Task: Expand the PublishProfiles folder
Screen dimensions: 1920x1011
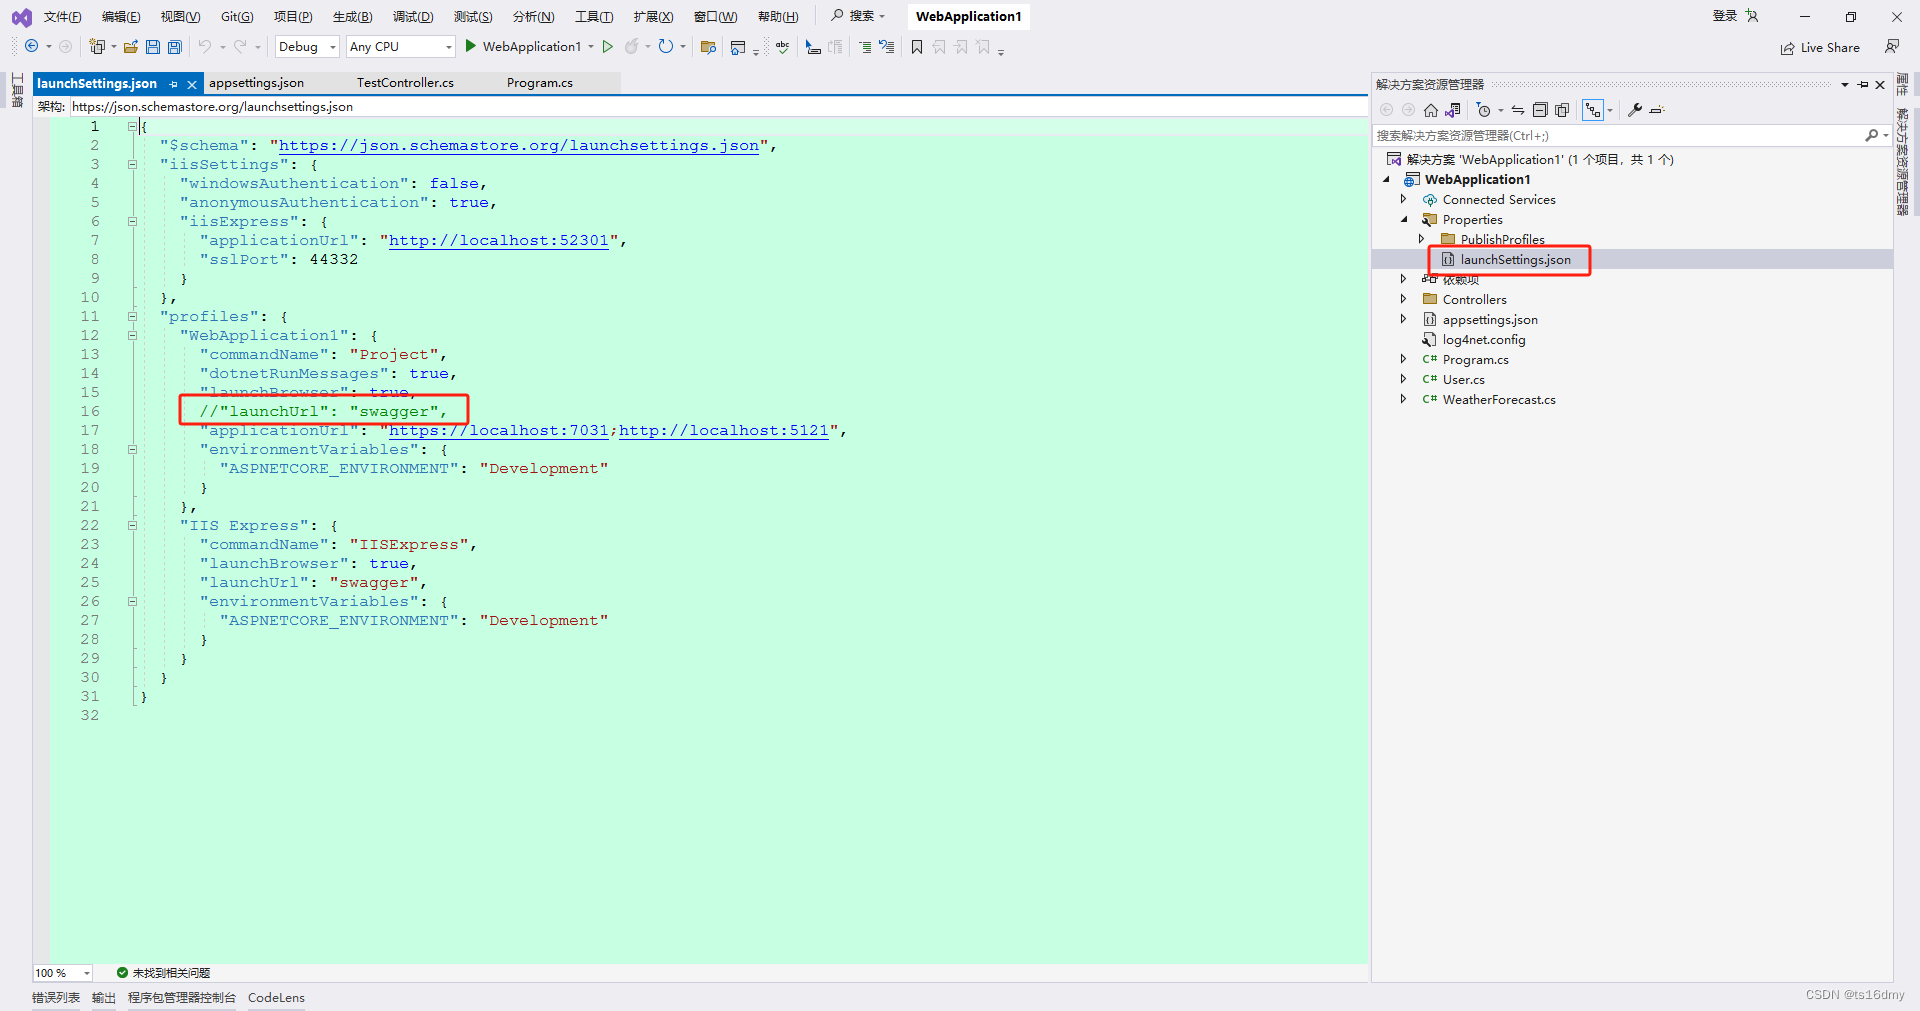Action: click(1421, 239)
